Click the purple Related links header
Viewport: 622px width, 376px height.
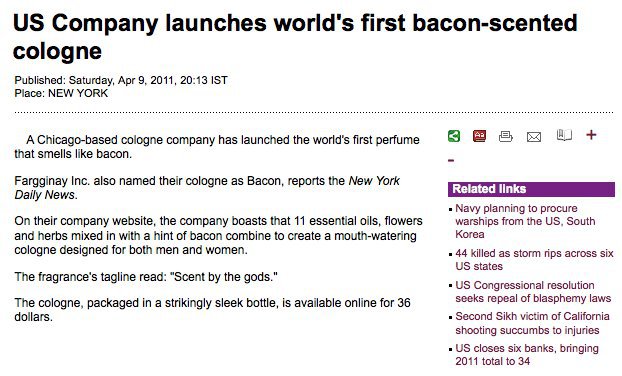pyautogui.click(x=531, y=189)
